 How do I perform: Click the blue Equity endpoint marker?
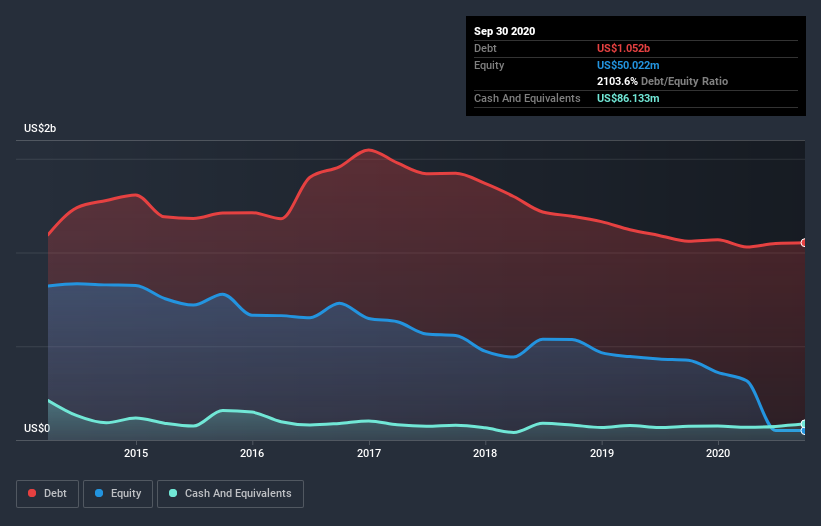804,431
